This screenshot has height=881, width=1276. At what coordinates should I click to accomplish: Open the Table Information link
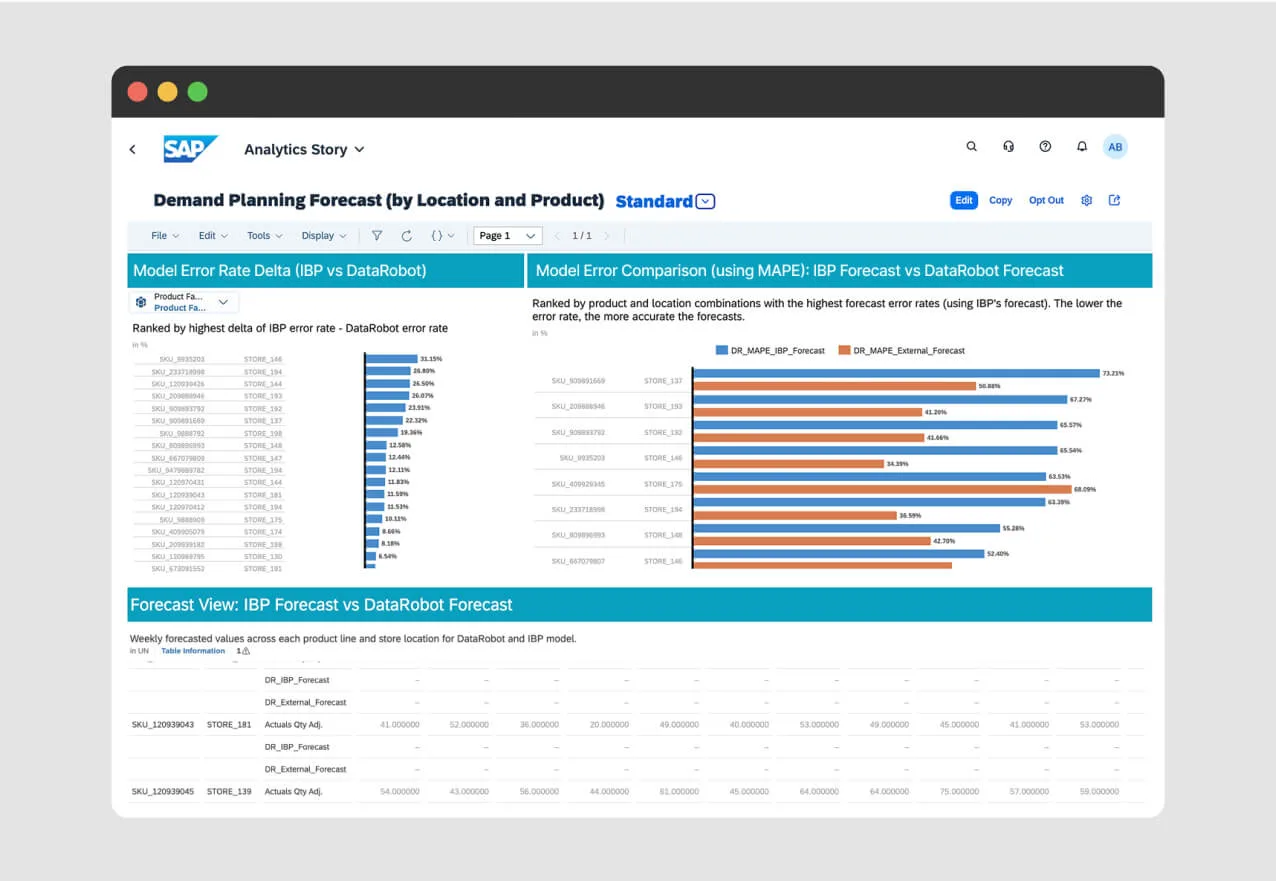click(193, 651)
